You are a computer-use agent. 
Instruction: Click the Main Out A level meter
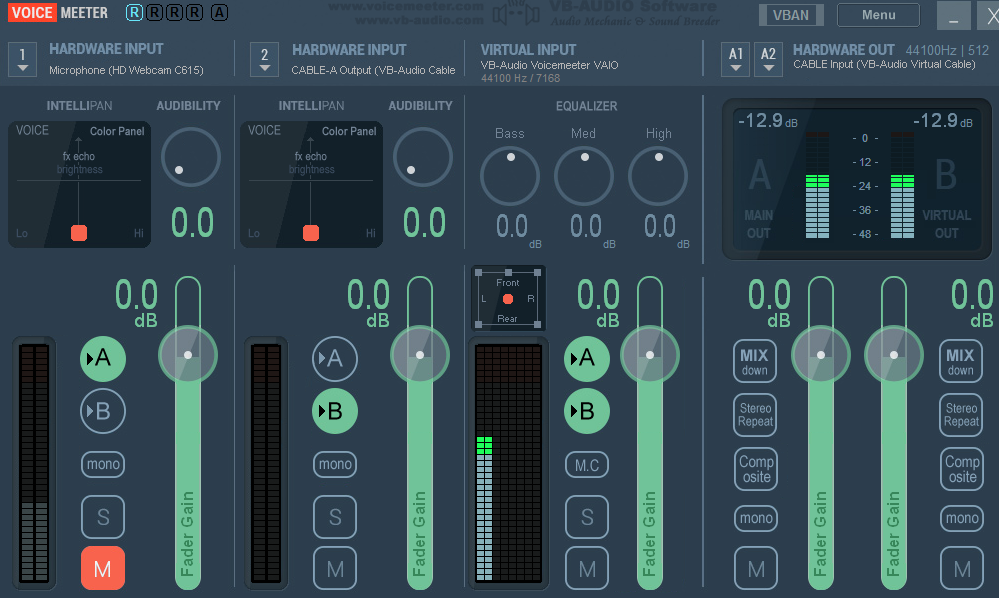pyautogui.click(x=817, y=185)
